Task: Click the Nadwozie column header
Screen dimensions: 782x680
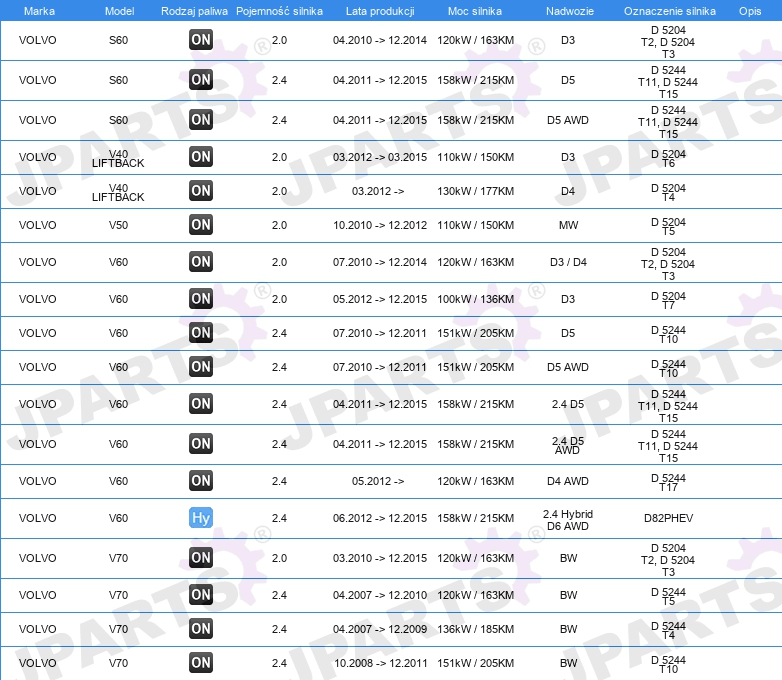Action: (570, 11)
